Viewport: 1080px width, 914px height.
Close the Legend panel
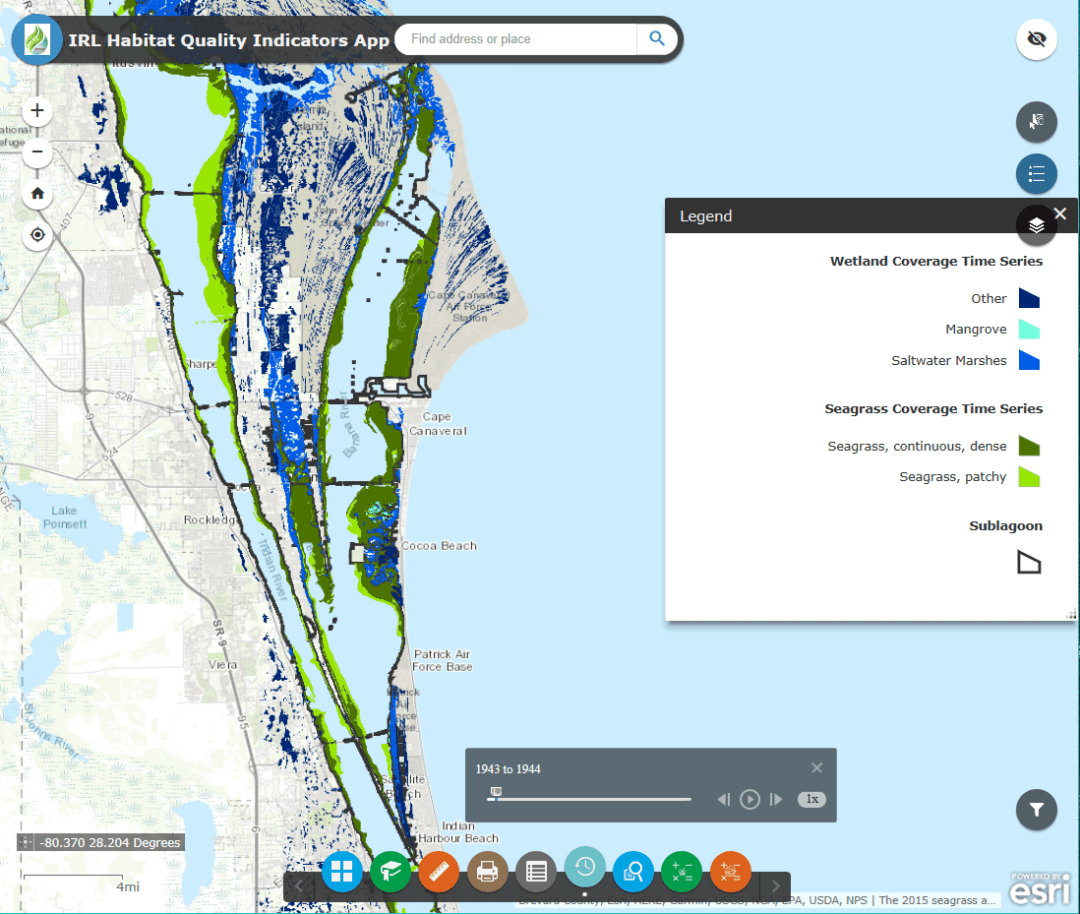pos(1060,214)
